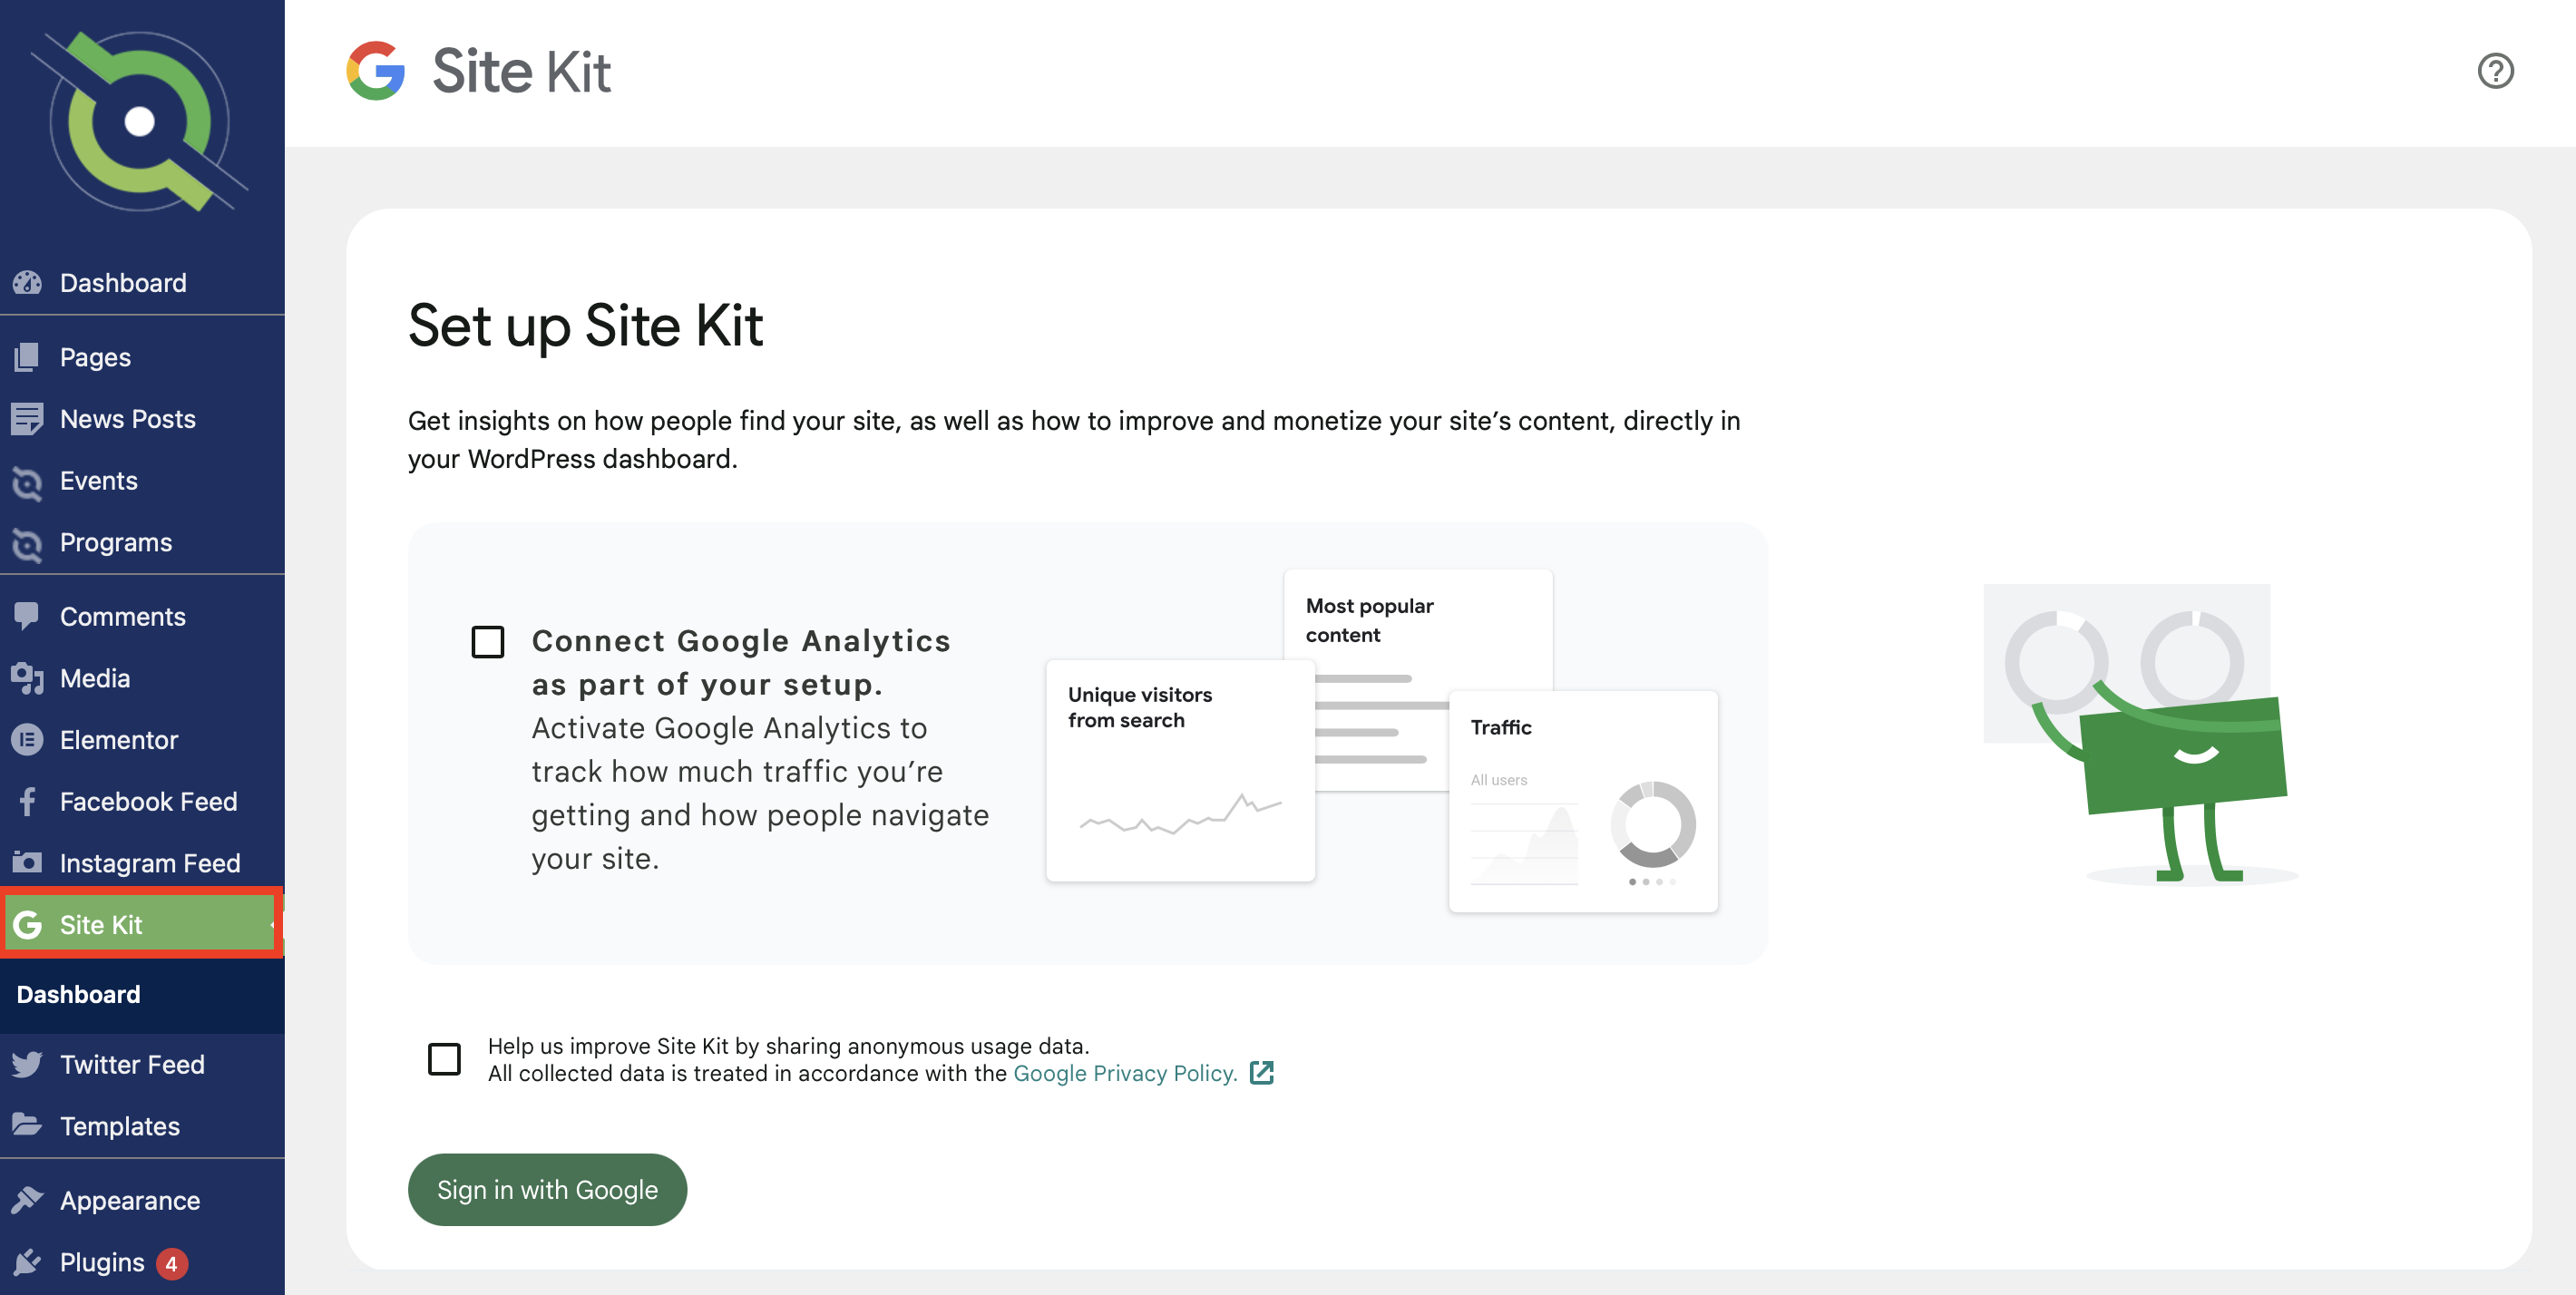Click the Appearance brush icon
Image resolution: width=2576 pixels, height=1295 pixels.
[x=27, y=1200]
